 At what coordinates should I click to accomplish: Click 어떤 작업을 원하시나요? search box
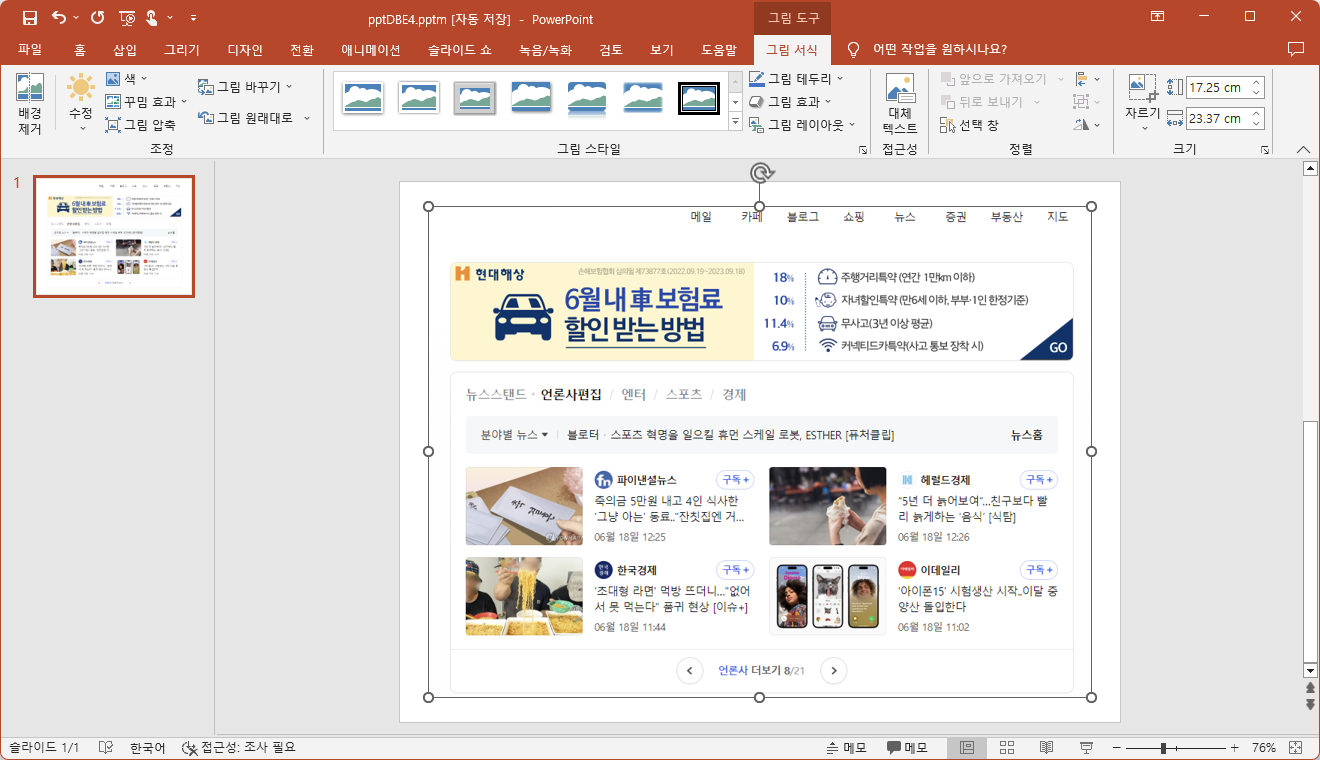(939, 49)
